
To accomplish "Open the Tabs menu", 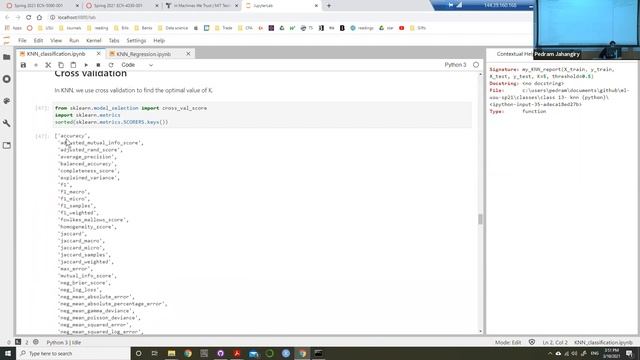I will [x=114, y=40].
